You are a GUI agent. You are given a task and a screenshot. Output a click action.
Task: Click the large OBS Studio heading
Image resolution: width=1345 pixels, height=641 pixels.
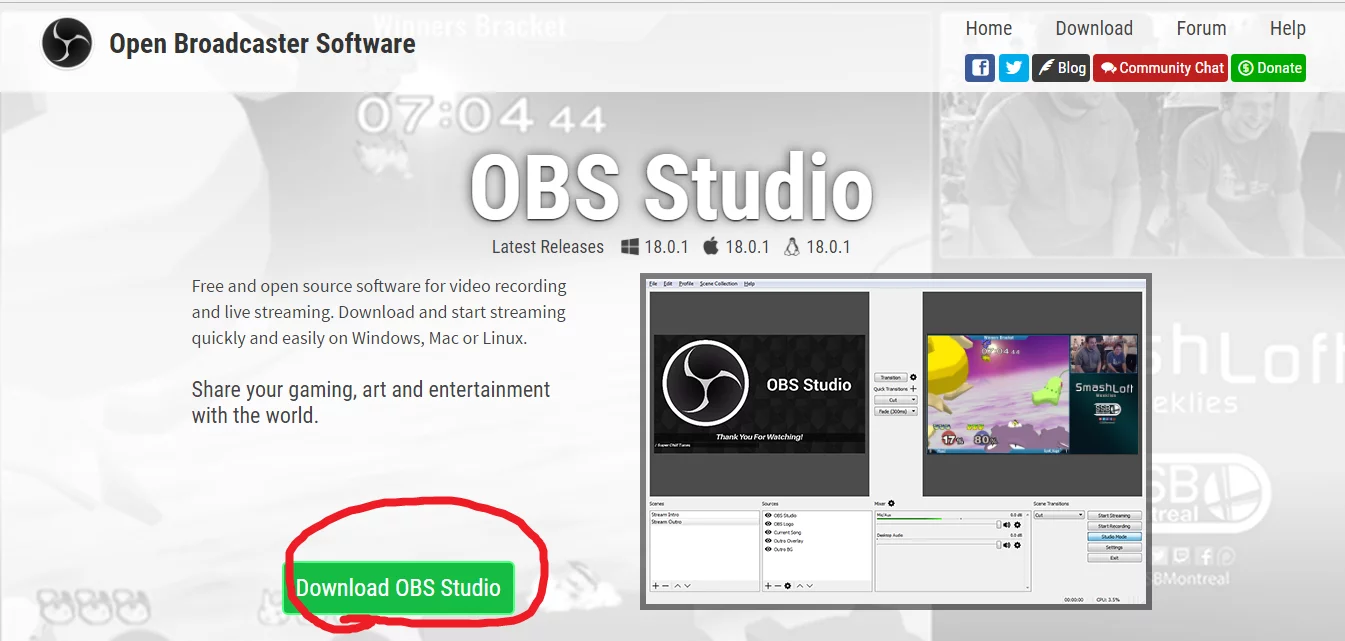pos(671,187)
